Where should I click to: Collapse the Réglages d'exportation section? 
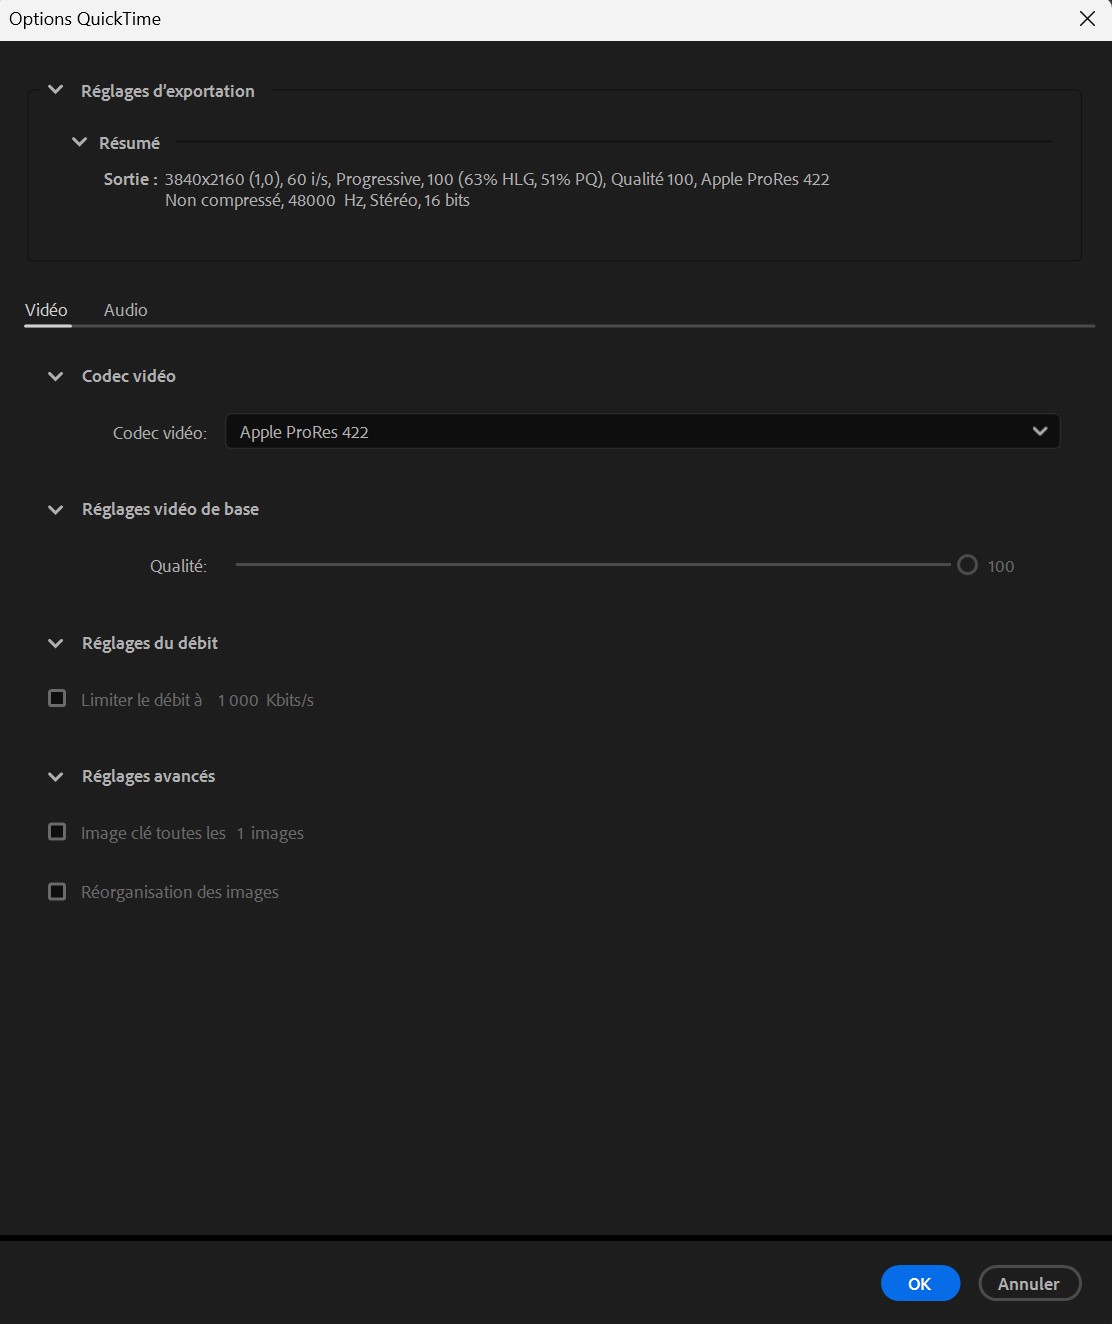click(x=56, y=90)
